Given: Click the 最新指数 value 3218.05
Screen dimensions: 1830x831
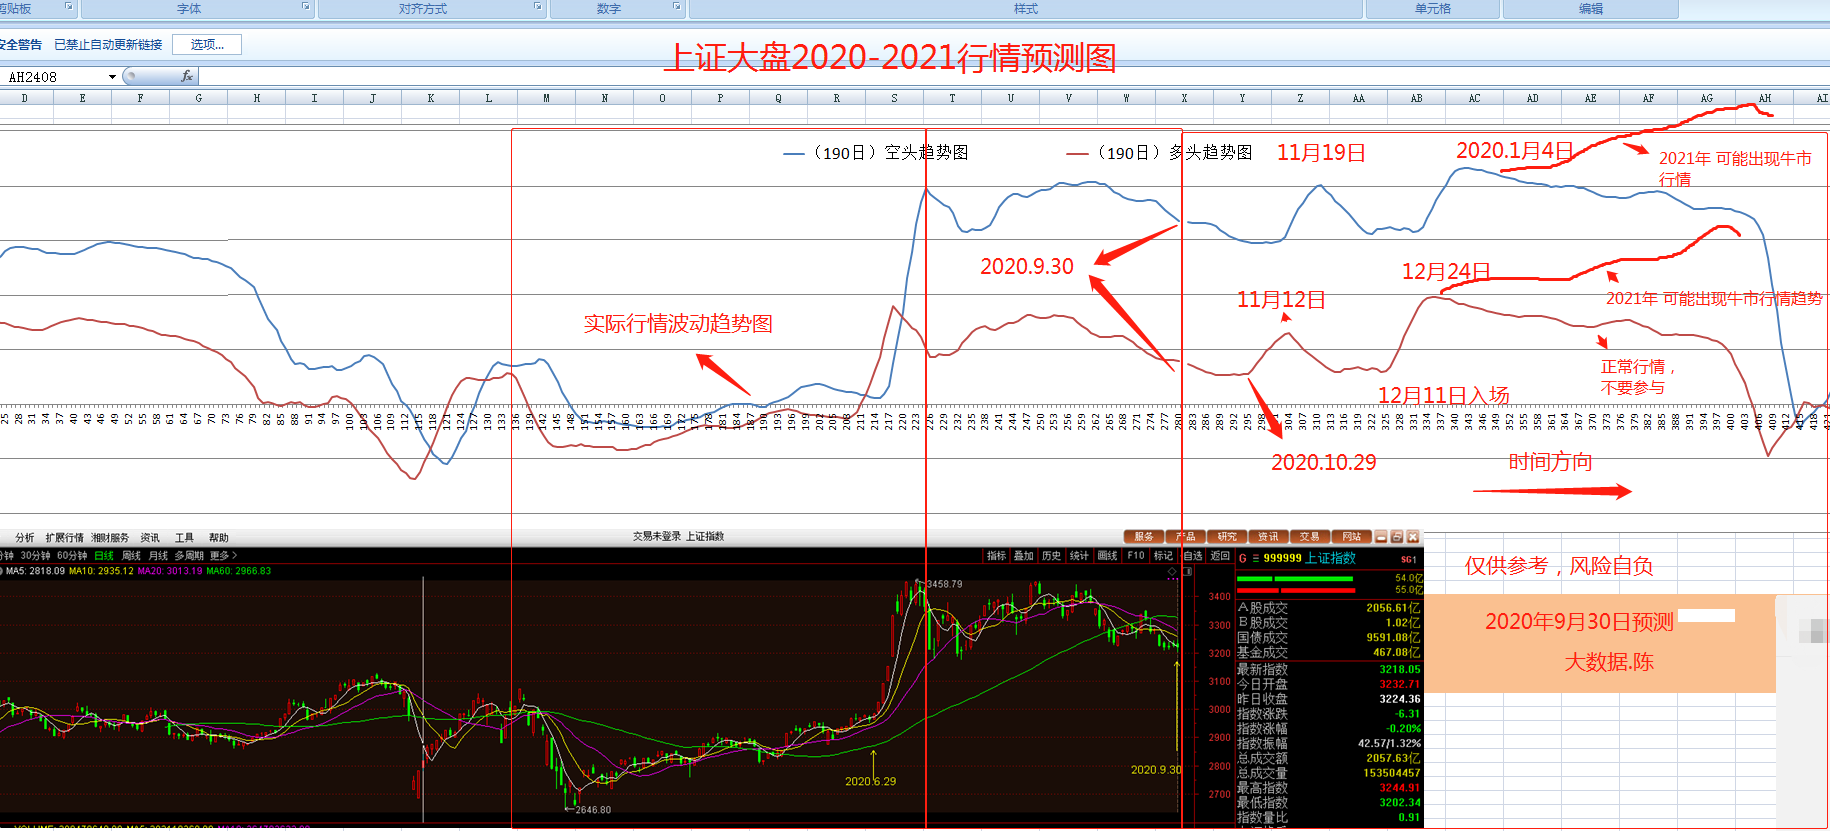Looking at the screenshot, I should (1399, 670).
